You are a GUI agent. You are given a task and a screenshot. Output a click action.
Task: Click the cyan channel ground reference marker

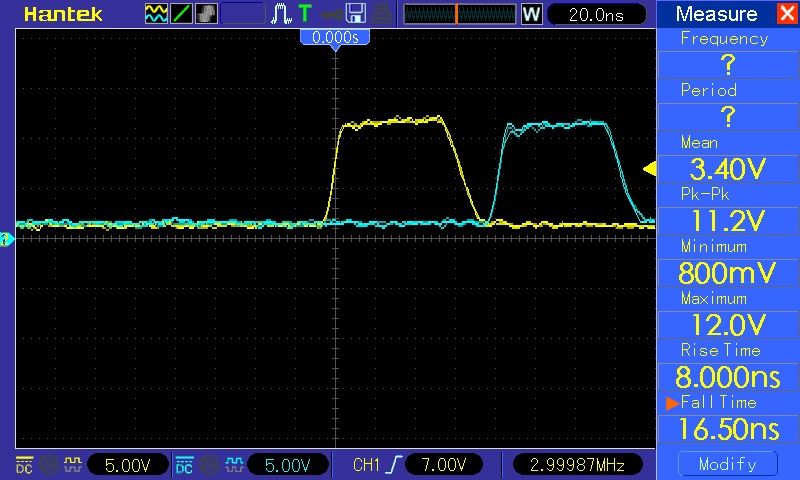[7, 239]
